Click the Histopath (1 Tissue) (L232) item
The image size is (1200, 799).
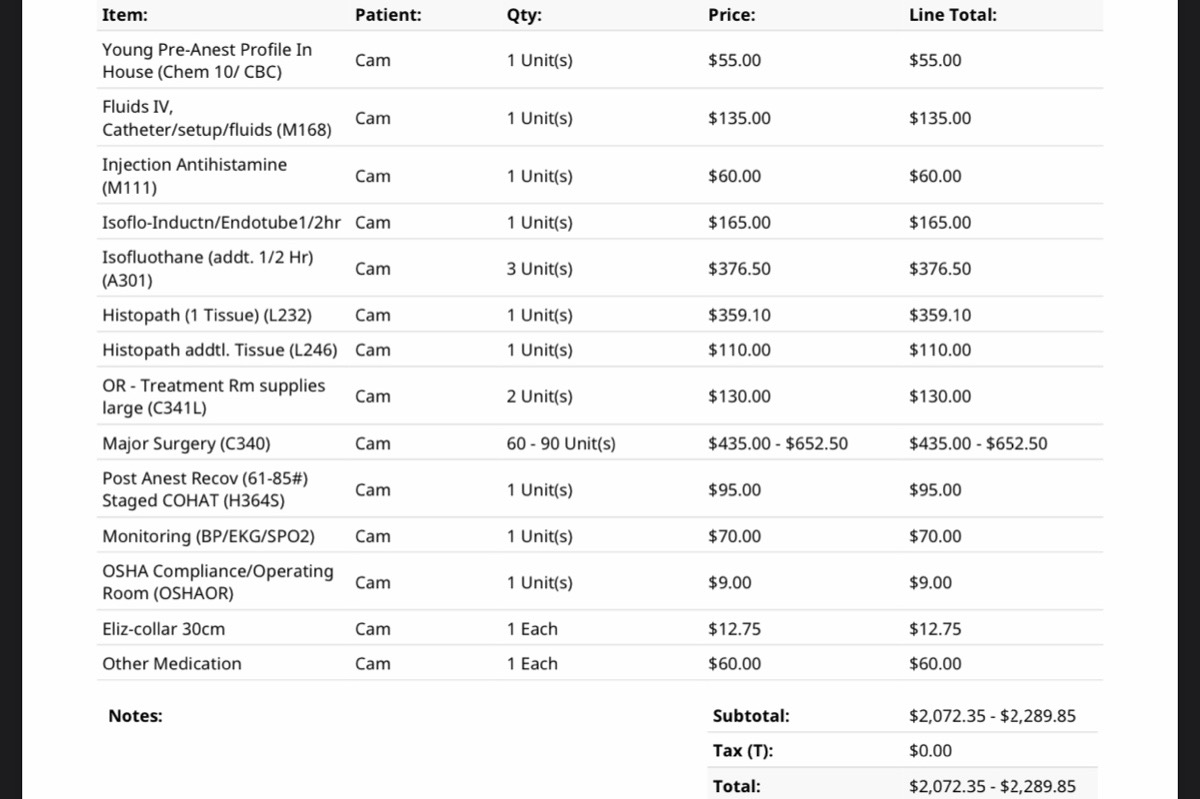click(207, 315)
